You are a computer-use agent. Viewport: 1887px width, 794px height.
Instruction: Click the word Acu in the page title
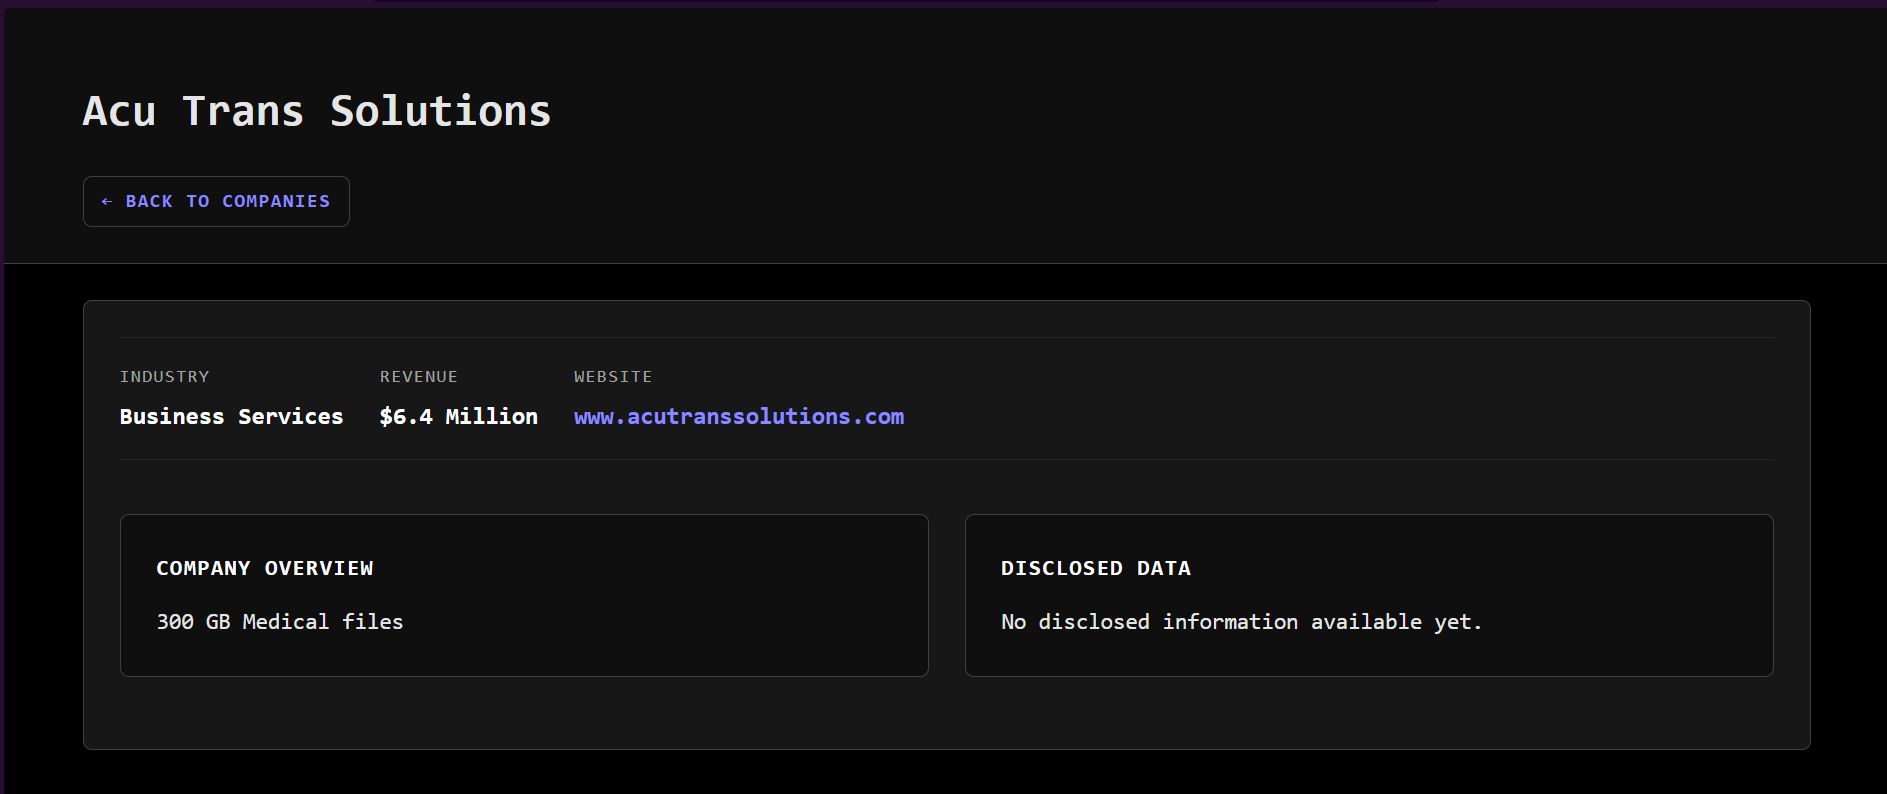pyautogui.click(x=119, y=111)
